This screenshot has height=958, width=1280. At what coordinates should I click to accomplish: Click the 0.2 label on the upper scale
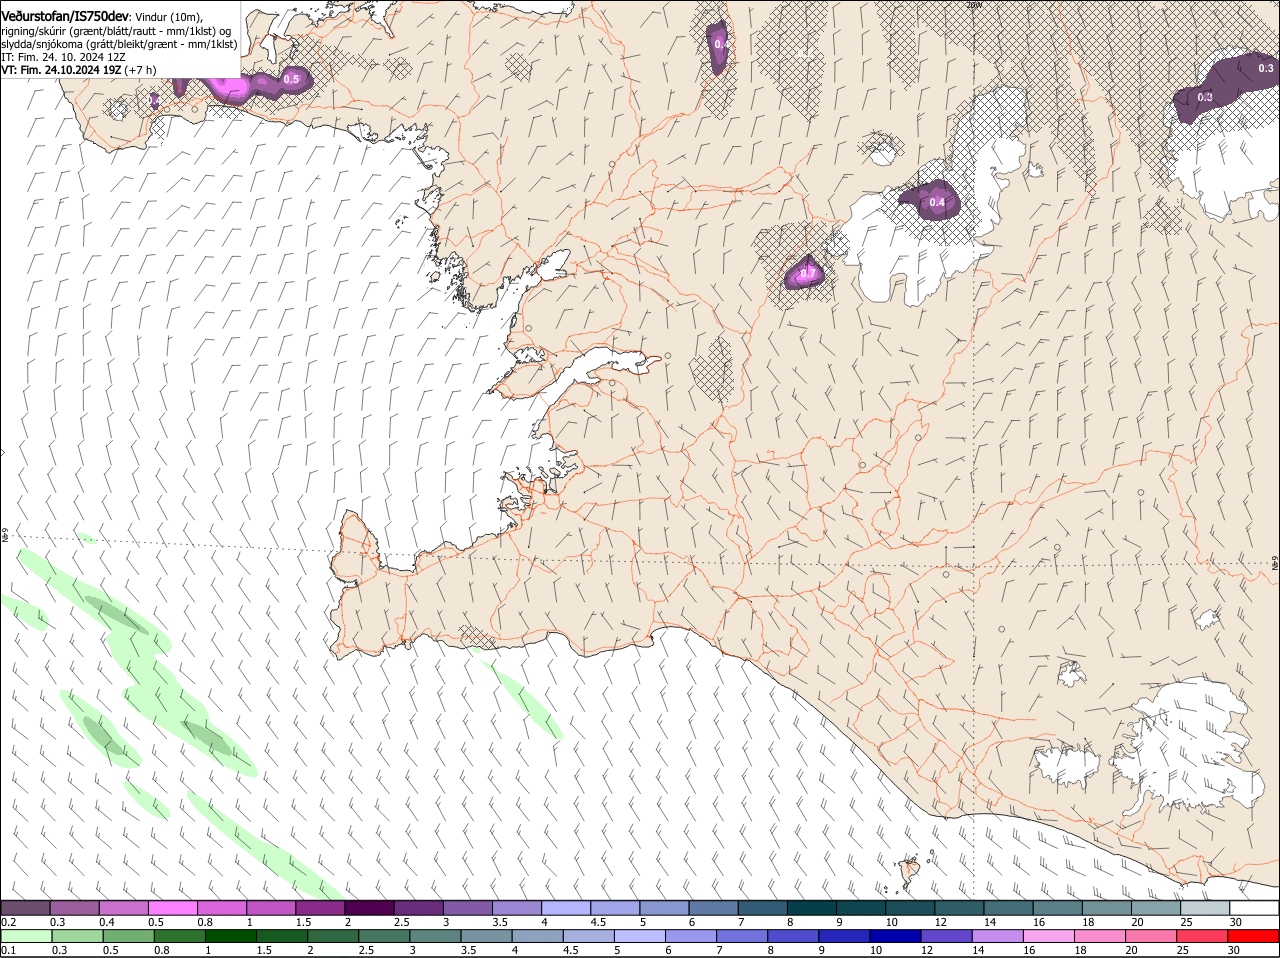pos(8,922)
